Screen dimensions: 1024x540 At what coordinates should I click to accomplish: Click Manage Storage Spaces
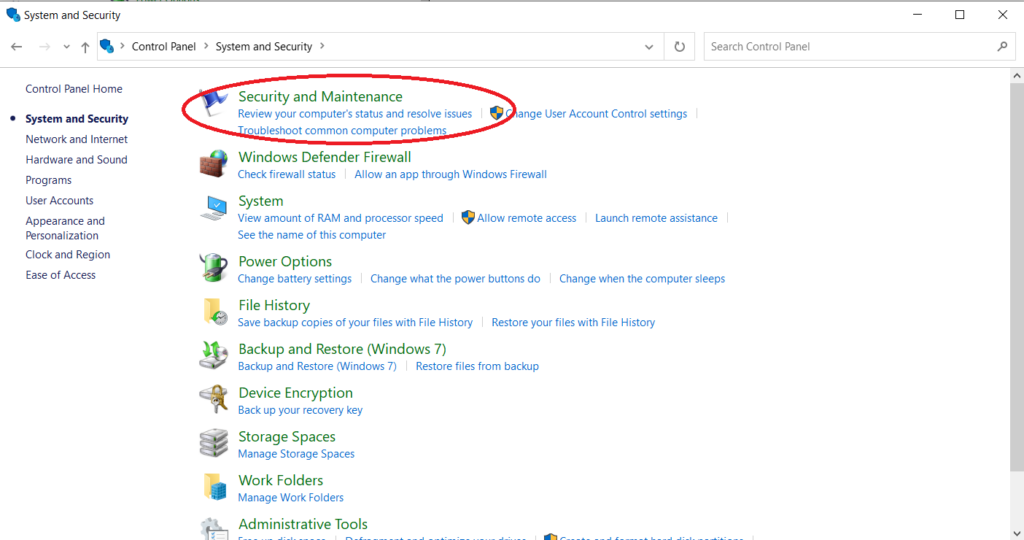[x=296, y=454]
